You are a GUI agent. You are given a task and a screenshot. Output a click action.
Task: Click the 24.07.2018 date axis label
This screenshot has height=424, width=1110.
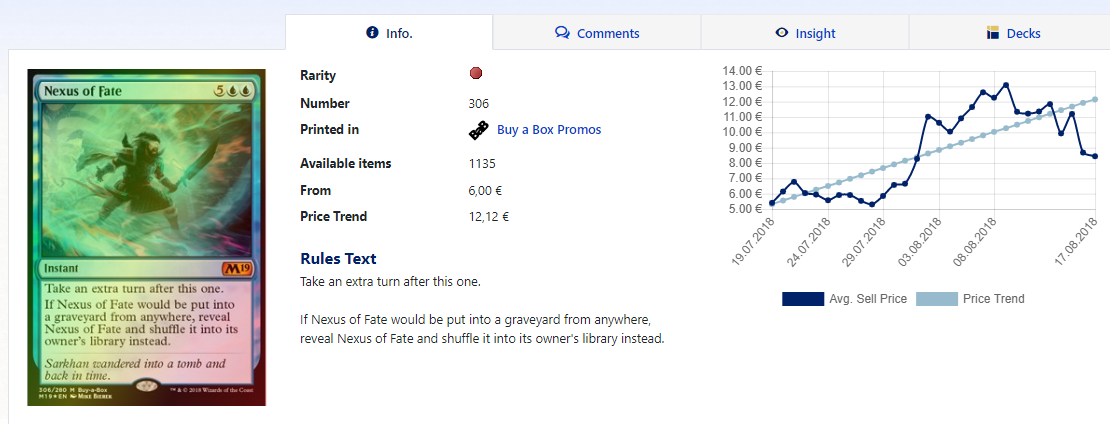(x=810, y=240)
